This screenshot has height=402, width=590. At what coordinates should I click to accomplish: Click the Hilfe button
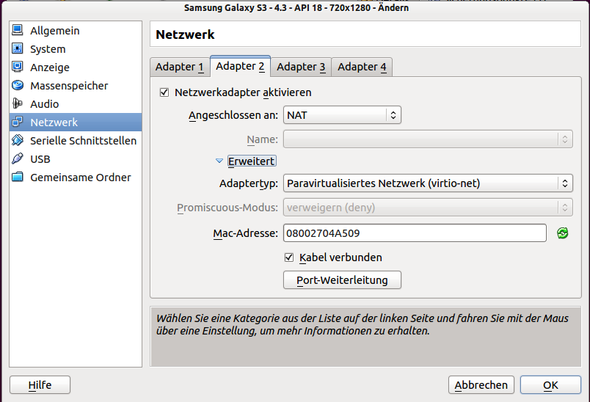pyautogui.click(x=40, y=385)
